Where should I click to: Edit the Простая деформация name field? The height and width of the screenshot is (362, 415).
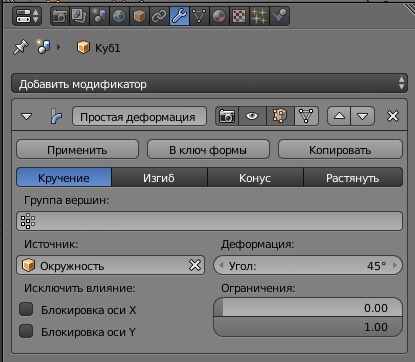coord(139,116)
